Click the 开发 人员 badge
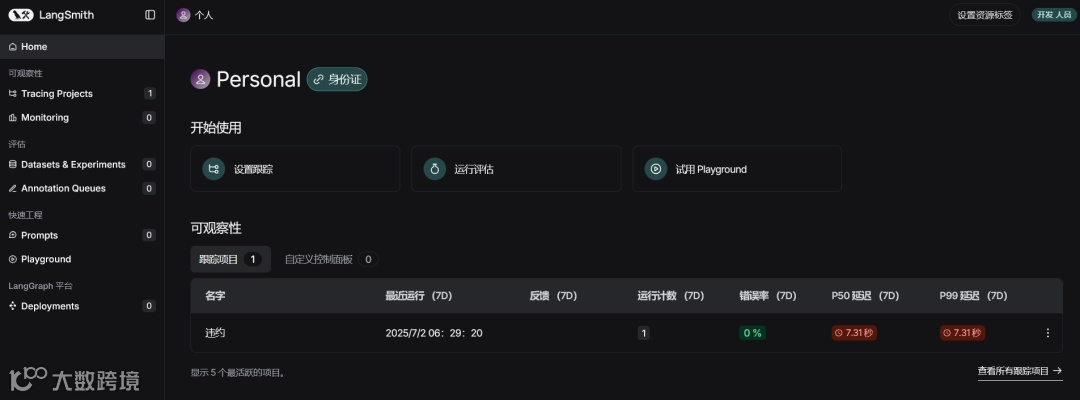Viewport: 1080px width, 400px height. (1054, 15)
